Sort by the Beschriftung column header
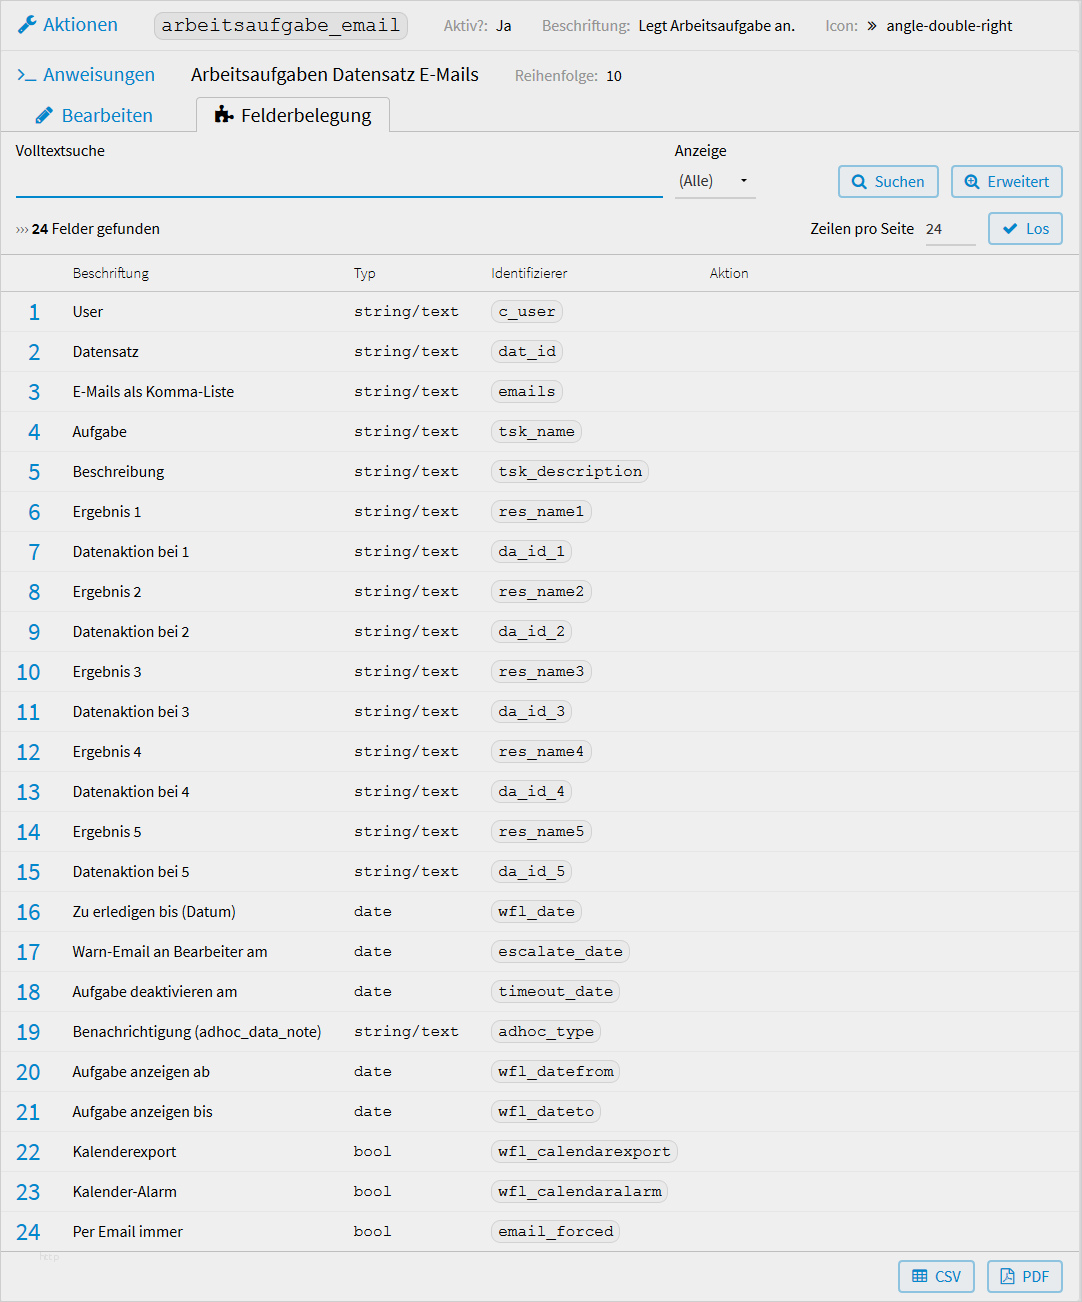 click(x=110, y=273)
